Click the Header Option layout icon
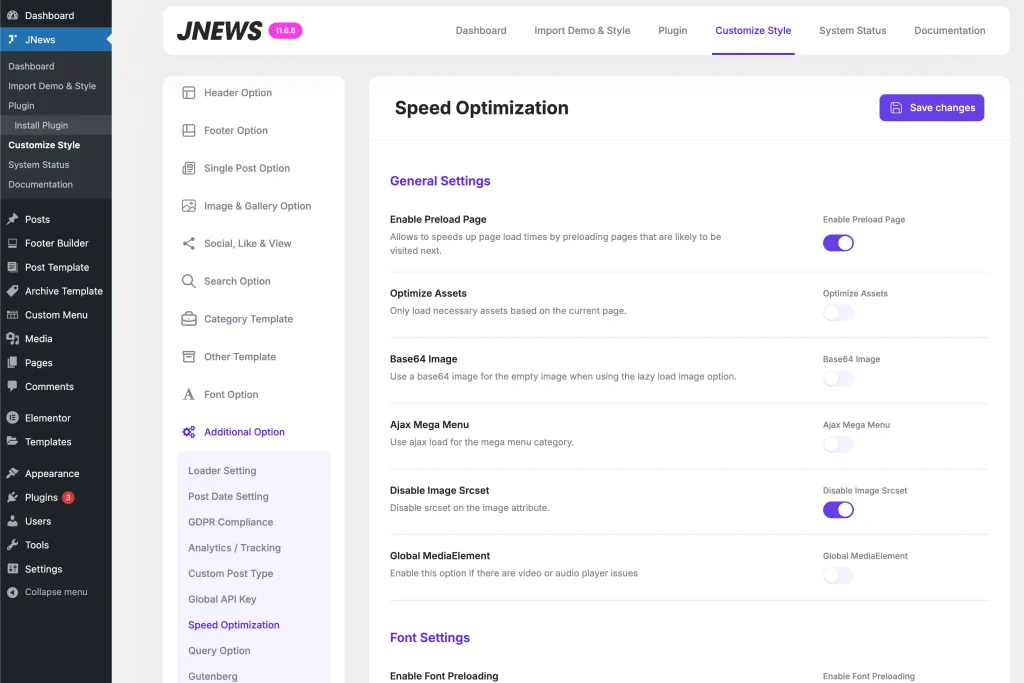The height and width of the screenshot is (683, 1024). [188, 93]
